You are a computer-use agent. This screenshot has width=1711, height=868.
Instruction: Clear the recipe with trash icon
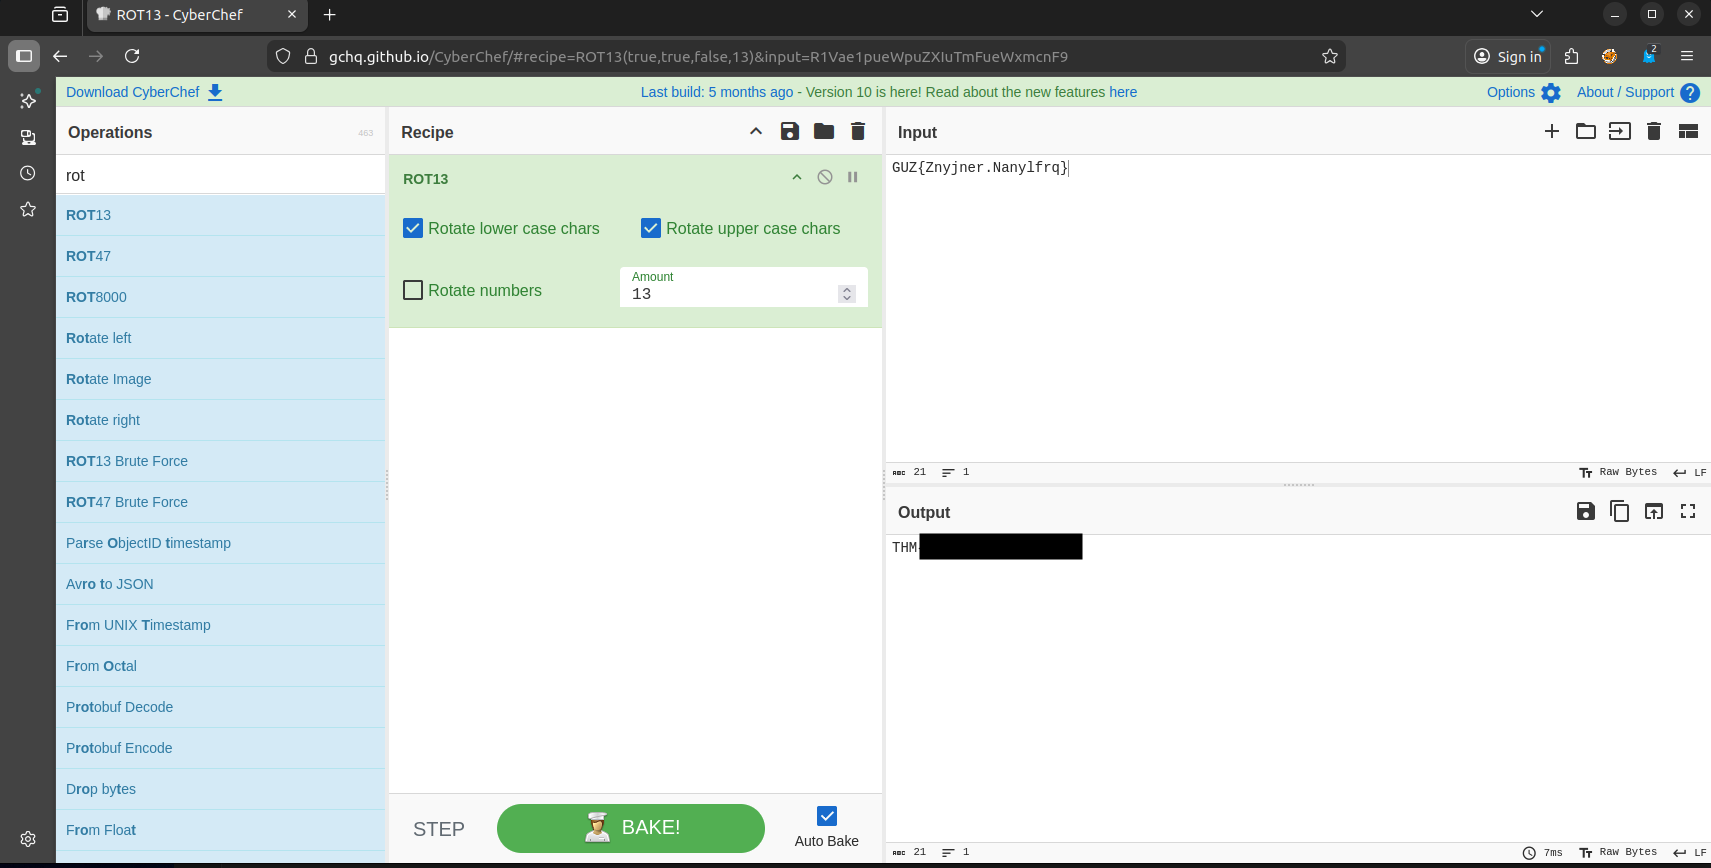pyautogui.click(x=858, y=131)
